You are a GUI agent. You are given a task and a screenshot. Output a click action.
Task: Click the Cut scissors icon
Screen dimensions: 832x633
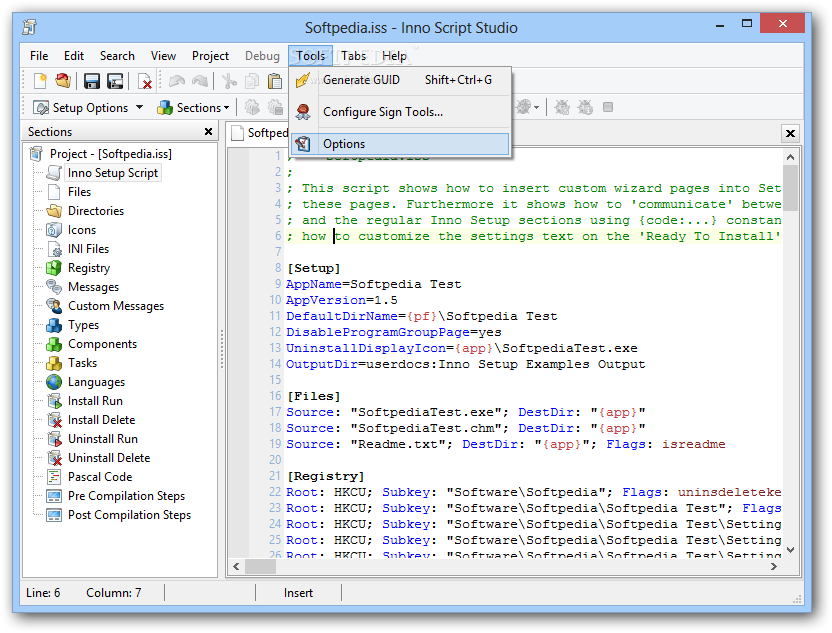click(x=229, y=81)
